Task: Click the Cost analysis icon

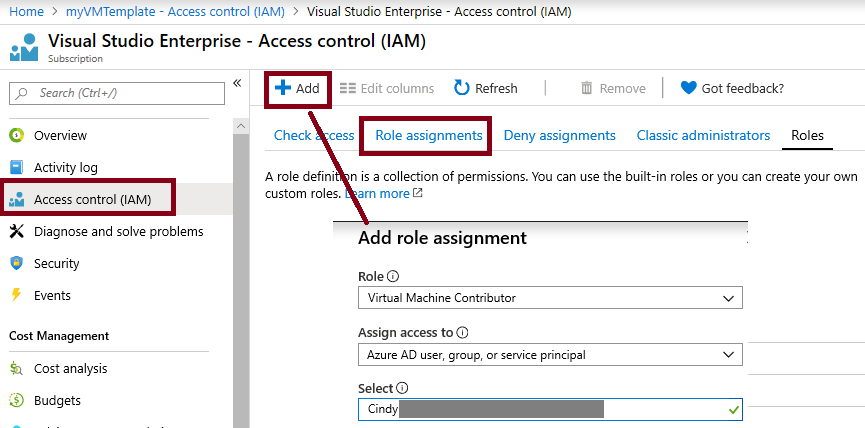Action: 17,368
